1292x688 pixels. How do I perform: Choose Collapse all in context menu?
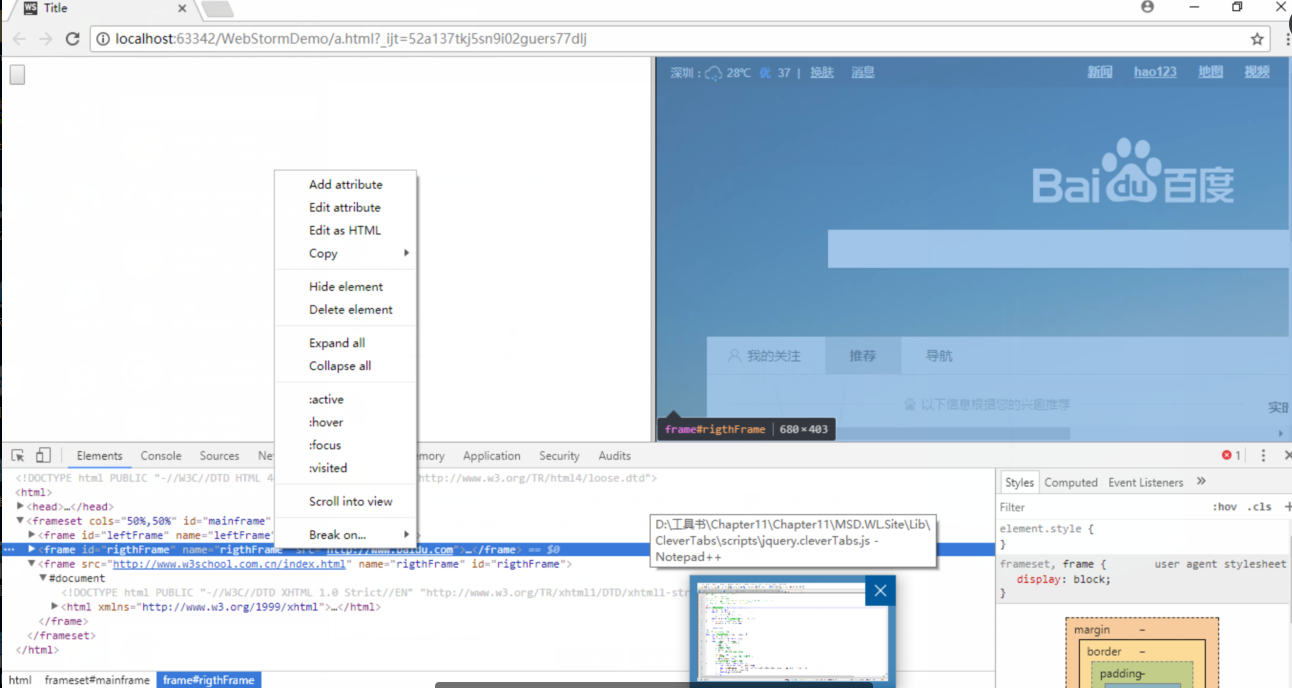(x=345, y=365)
